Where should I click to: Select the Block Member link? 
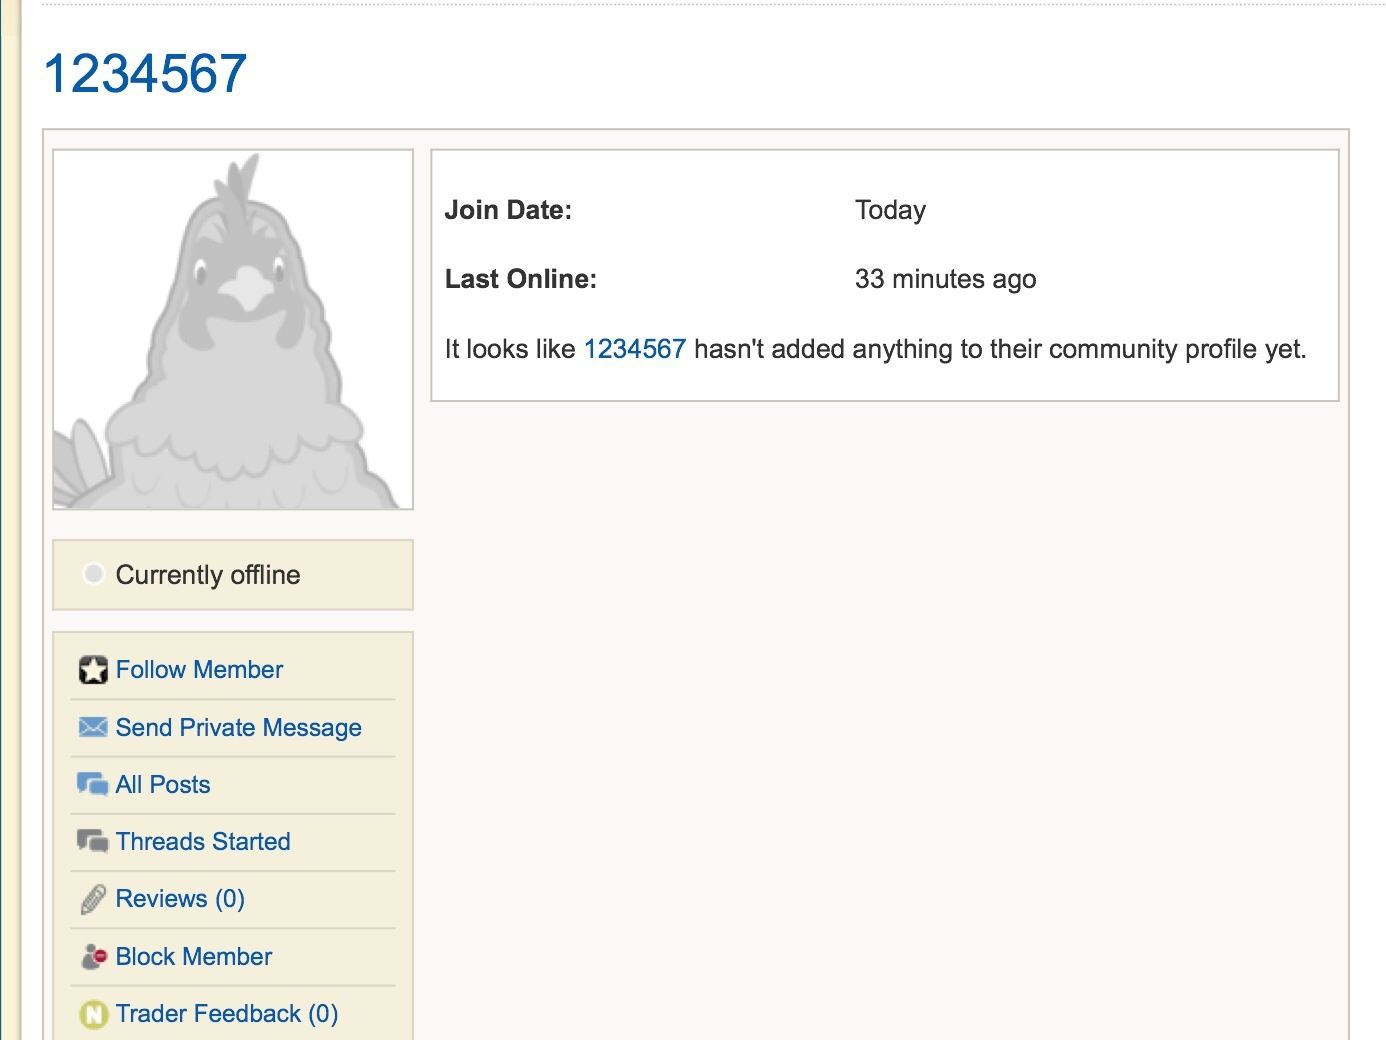pos(194,957)
